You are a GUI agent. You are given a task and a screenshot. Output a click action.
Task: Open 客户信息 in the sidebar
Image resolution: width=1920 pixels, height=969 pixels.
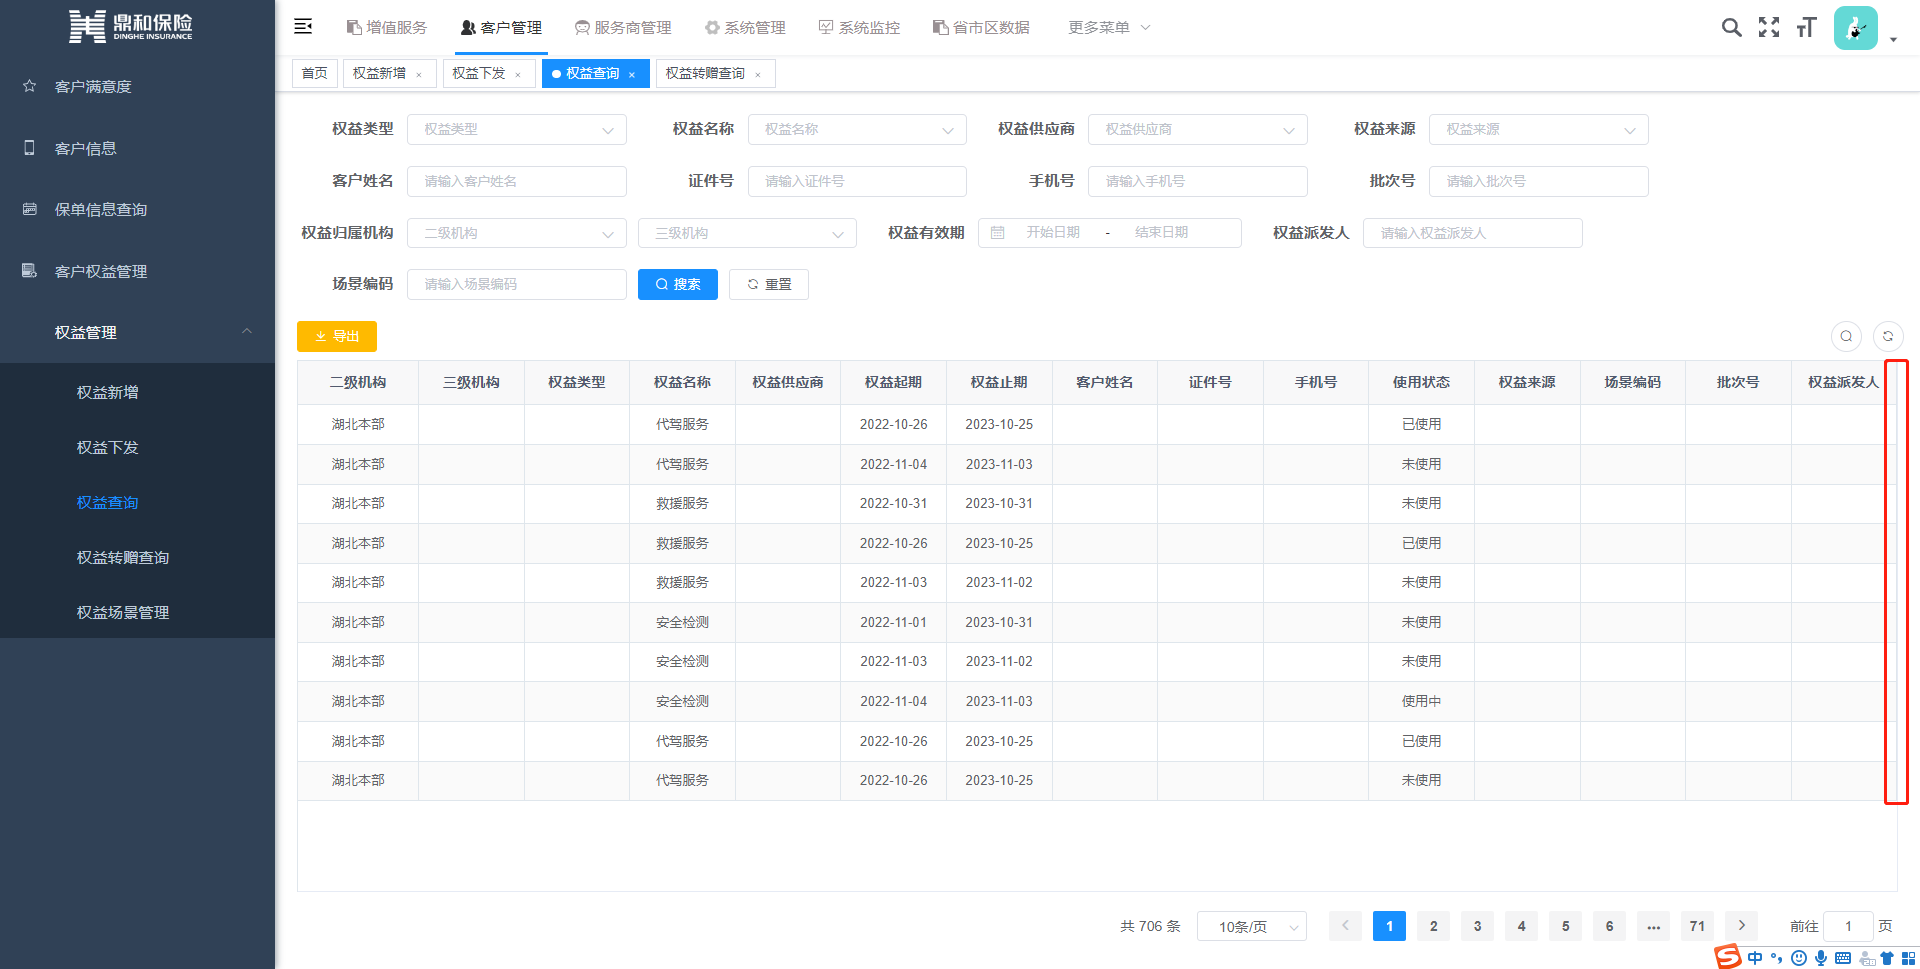[x=137, y=148]
